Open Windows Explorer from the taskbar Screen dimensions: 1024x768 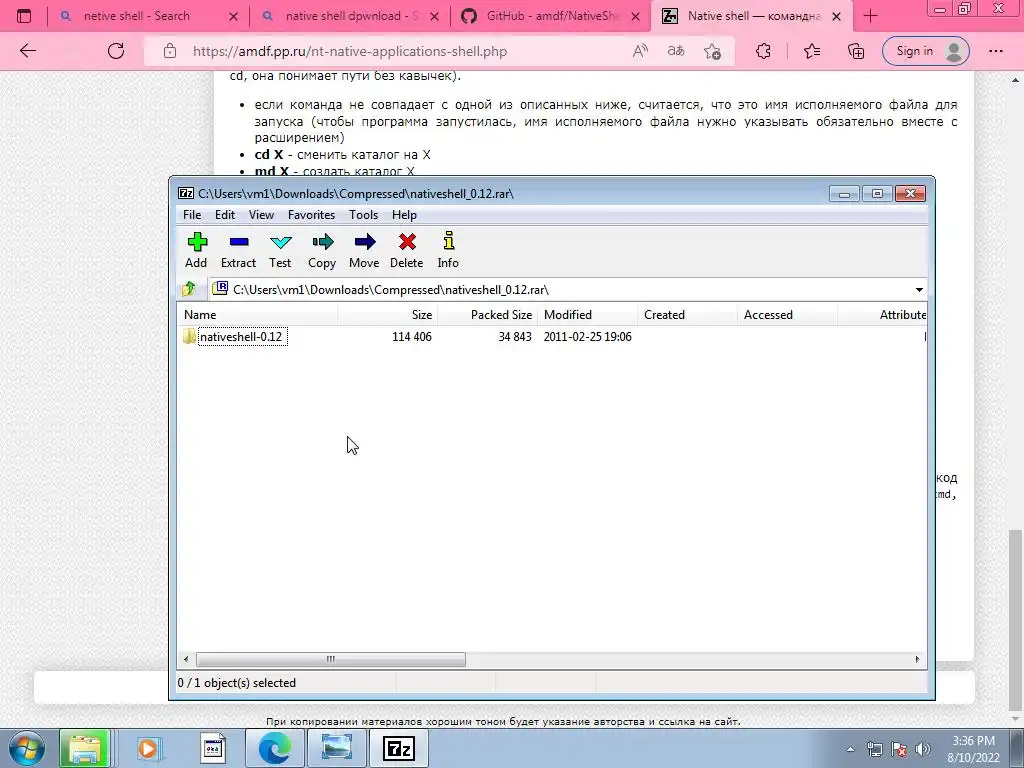pyautogui.click(x=84, y=748)
